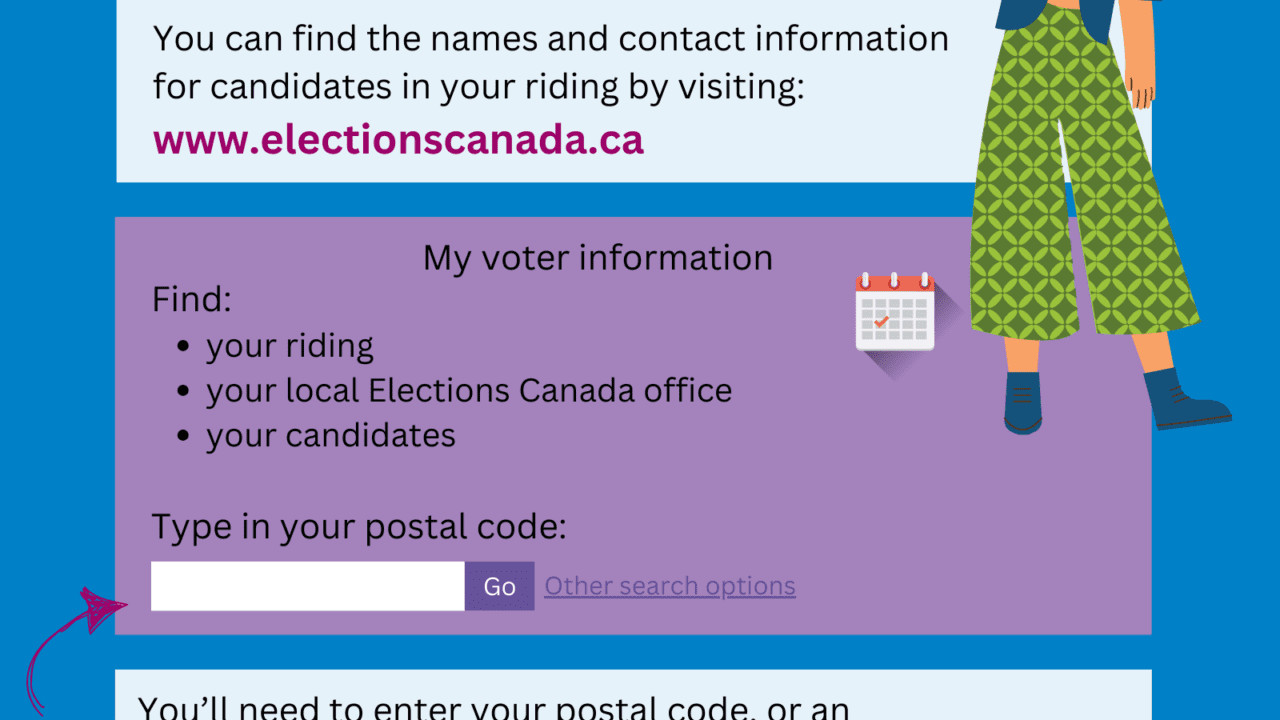Open the www.electionscanada.ca link

point(398,139)
